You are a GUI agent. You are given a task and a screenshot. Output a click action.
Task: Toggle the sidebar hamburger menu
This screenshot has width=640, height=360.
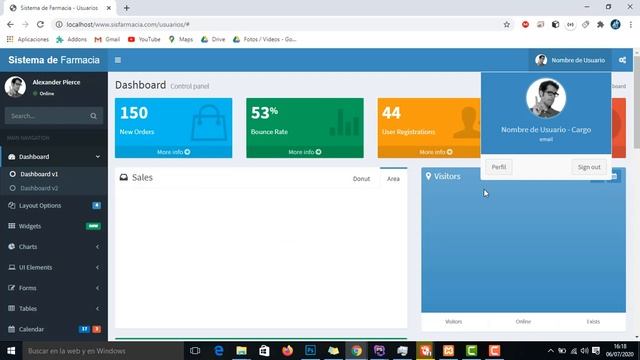(118, 60)
